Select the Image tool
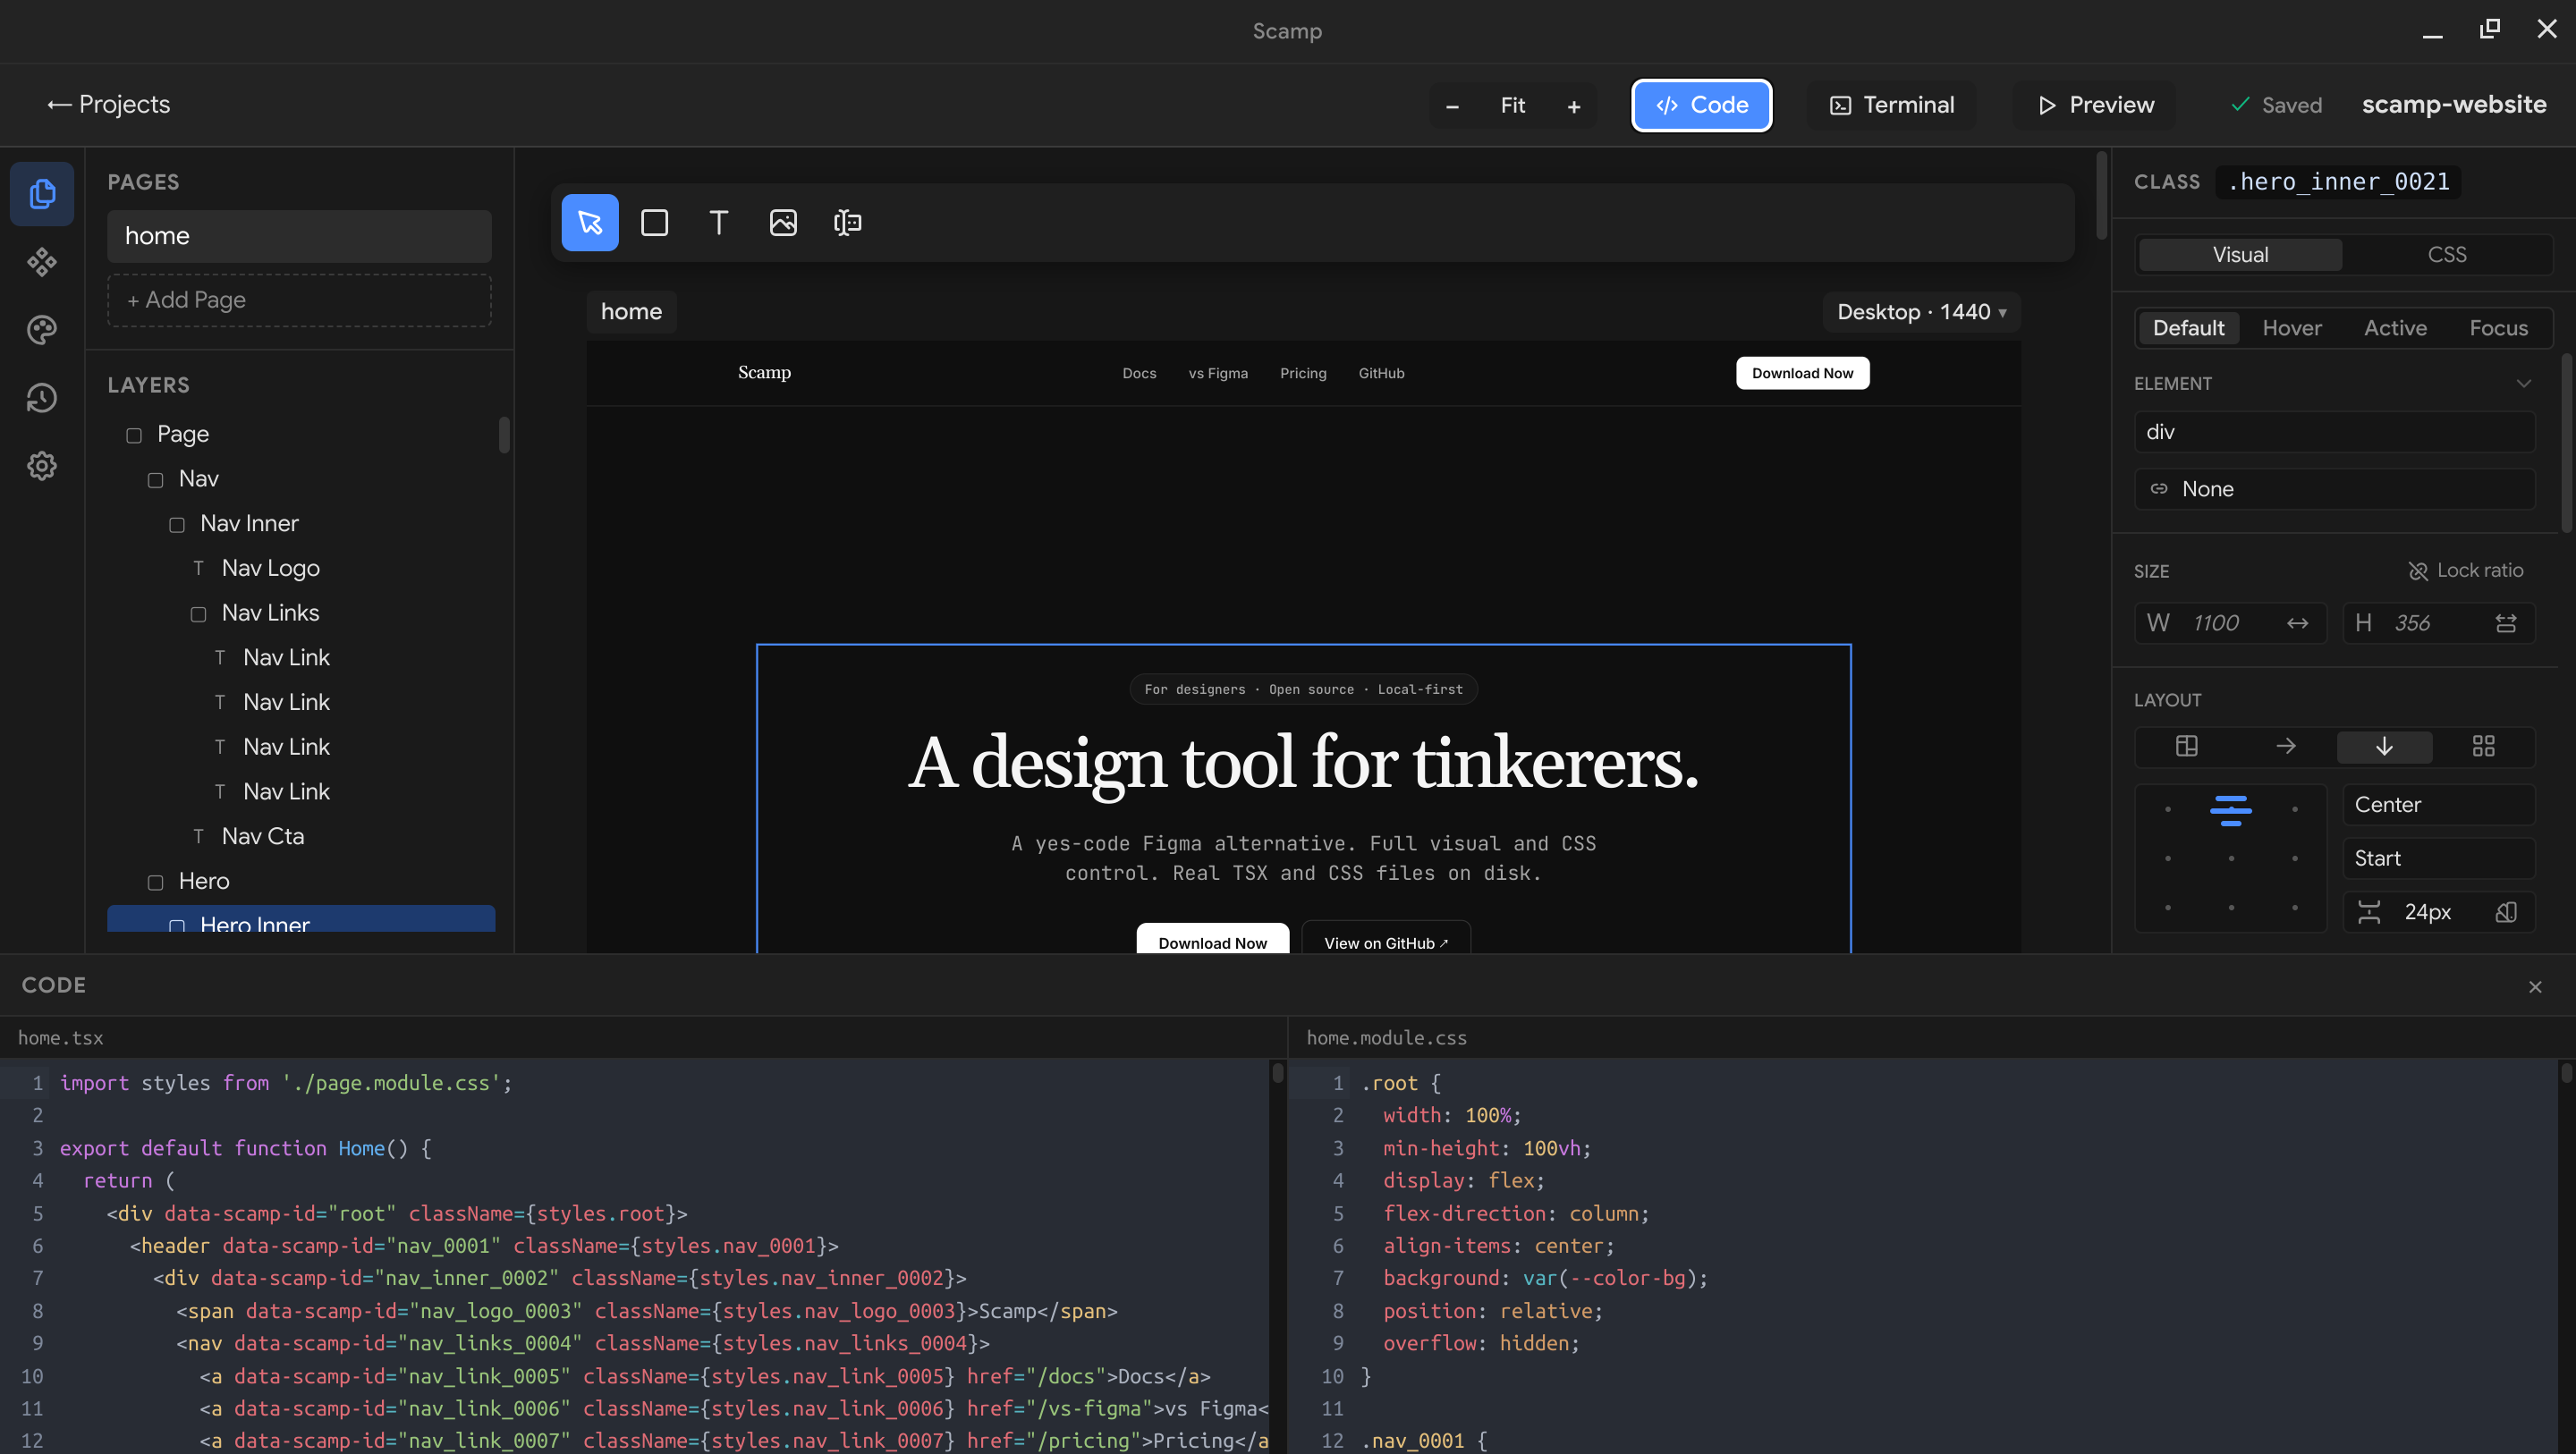2576x1454 pixels. (x=783, y=222)
